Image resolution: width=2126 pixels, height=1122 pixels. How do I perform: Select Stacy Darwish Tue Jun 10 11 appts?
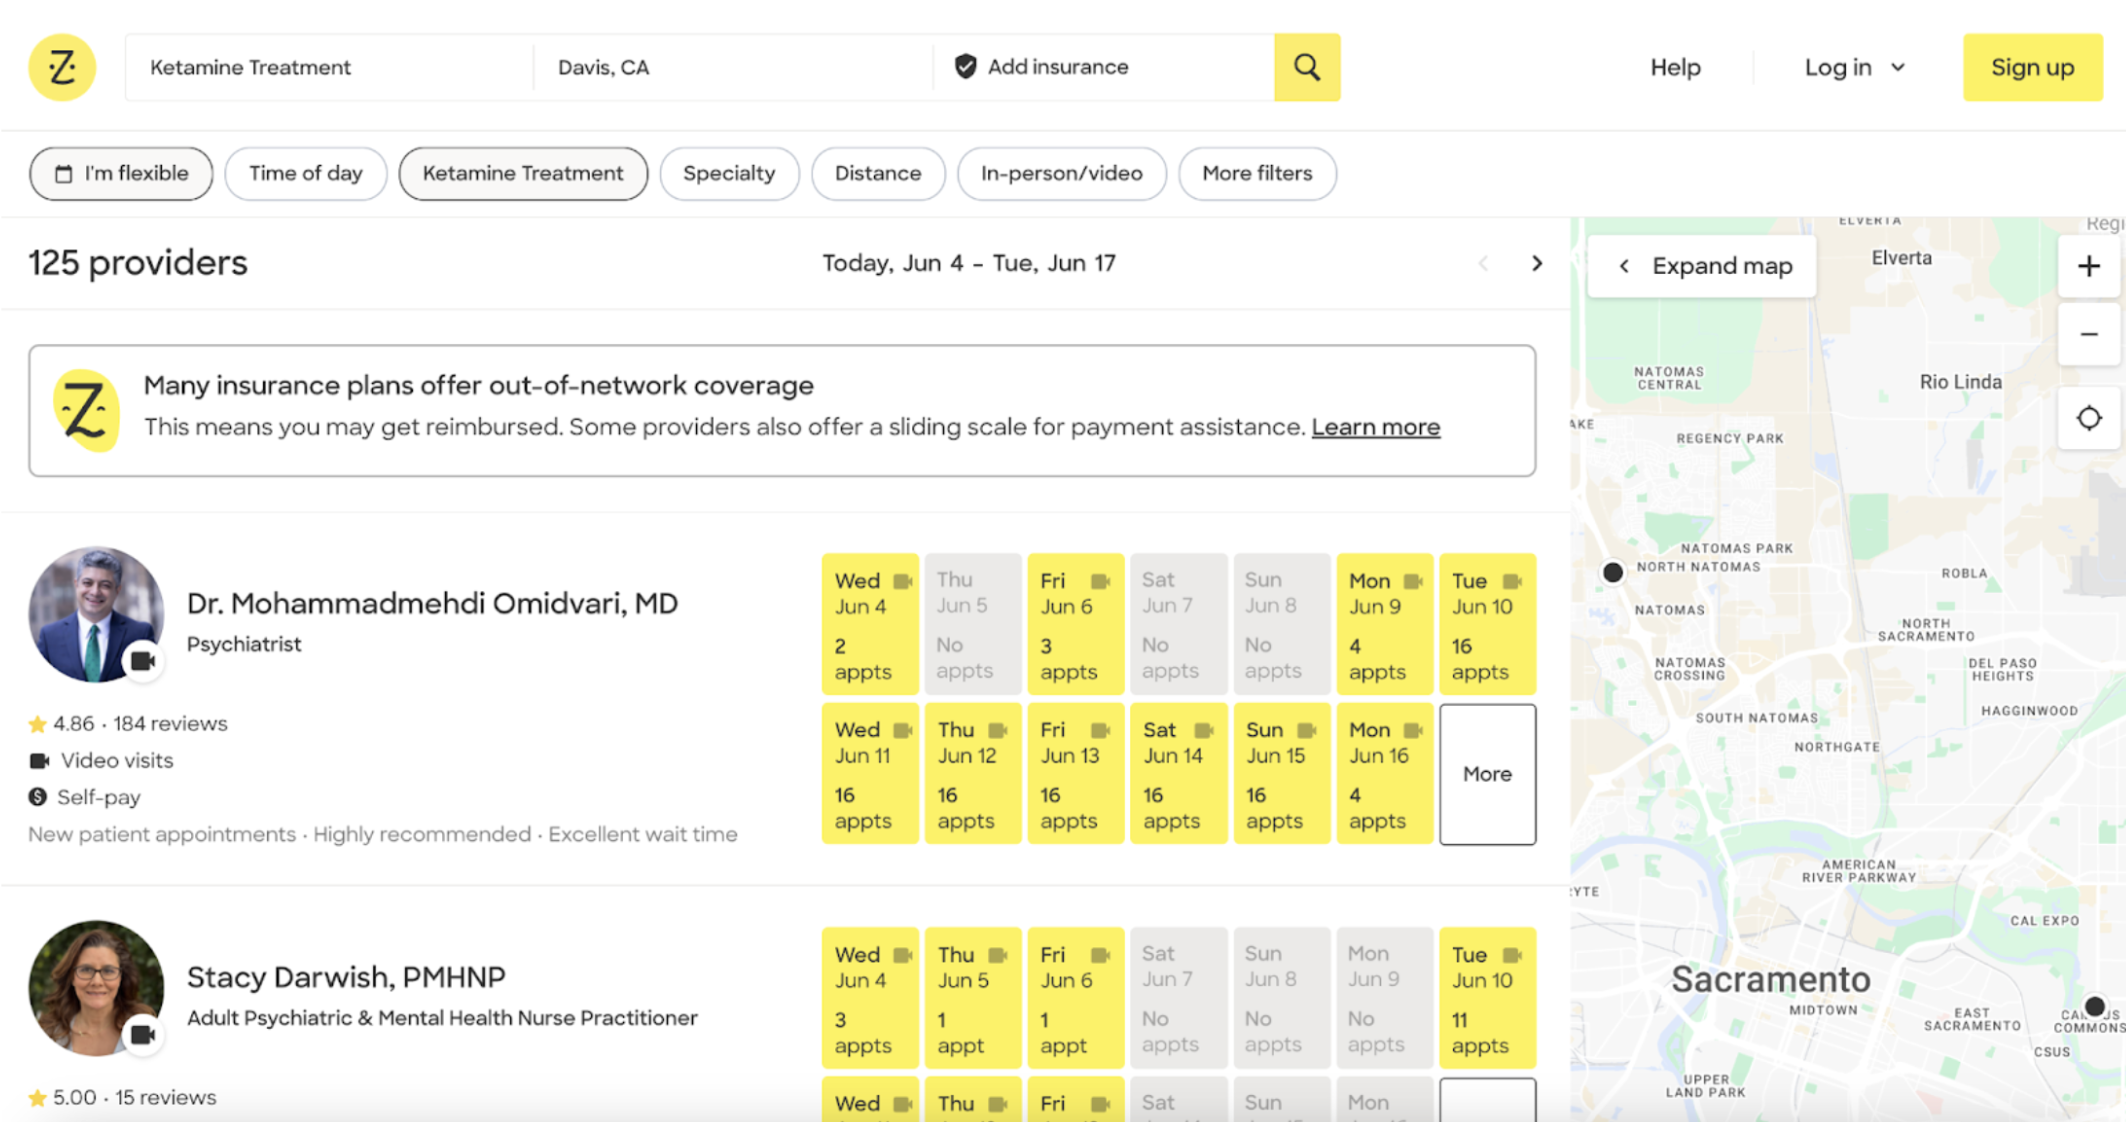pyautogui.click(x=1487, y=998)
